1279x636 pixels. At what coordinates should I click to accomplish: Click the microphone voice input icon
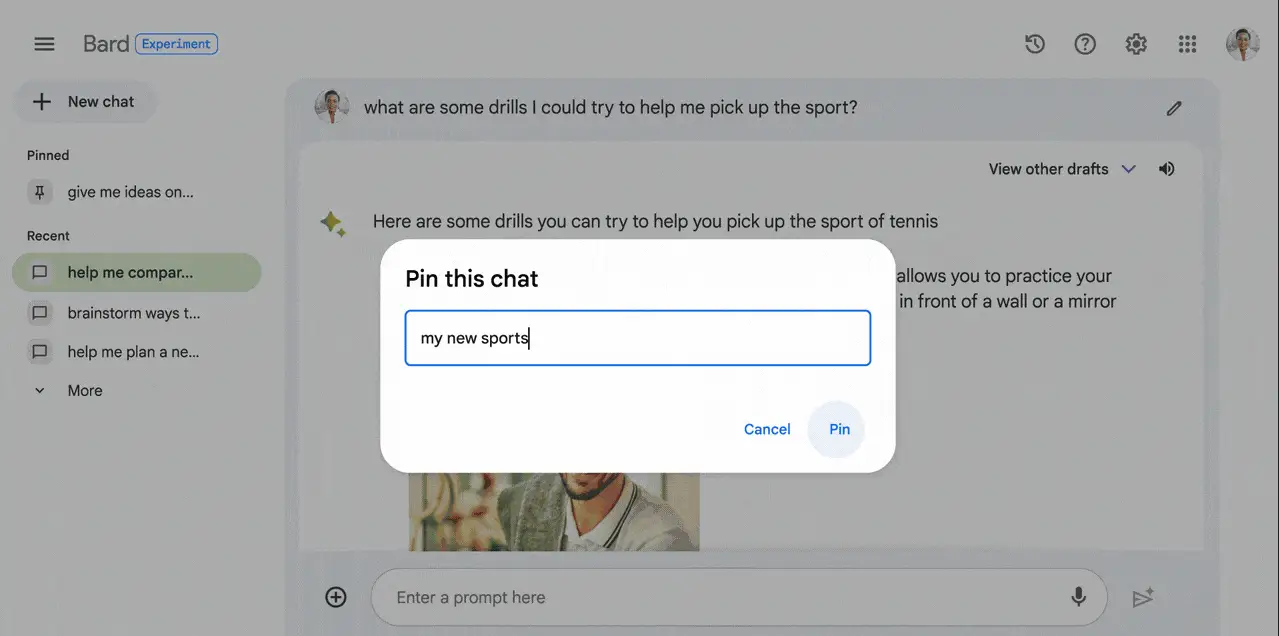point(1078,597)
